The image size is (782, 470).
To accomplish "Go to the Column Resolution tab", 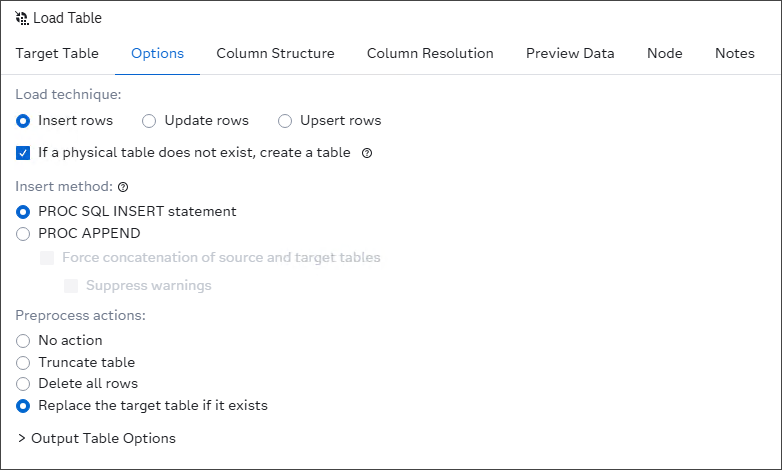I will (x=430, y=53).
